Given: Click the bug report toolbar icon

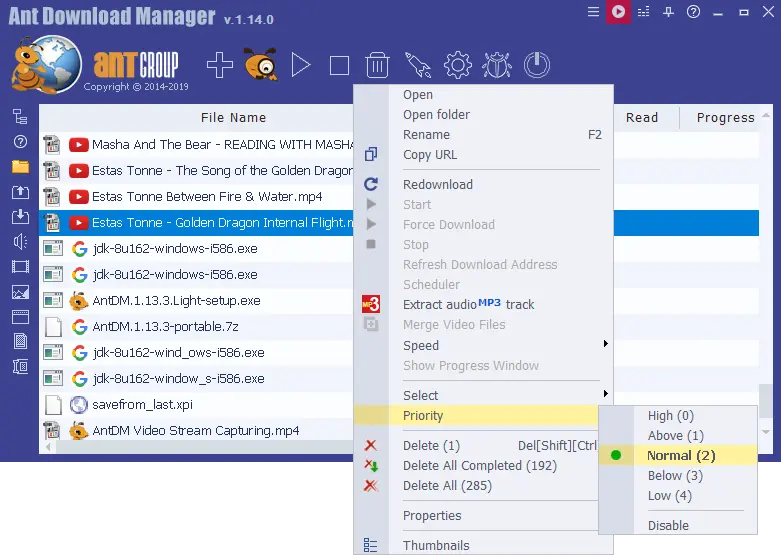Looking at the screenshot, I should point(497,65).
